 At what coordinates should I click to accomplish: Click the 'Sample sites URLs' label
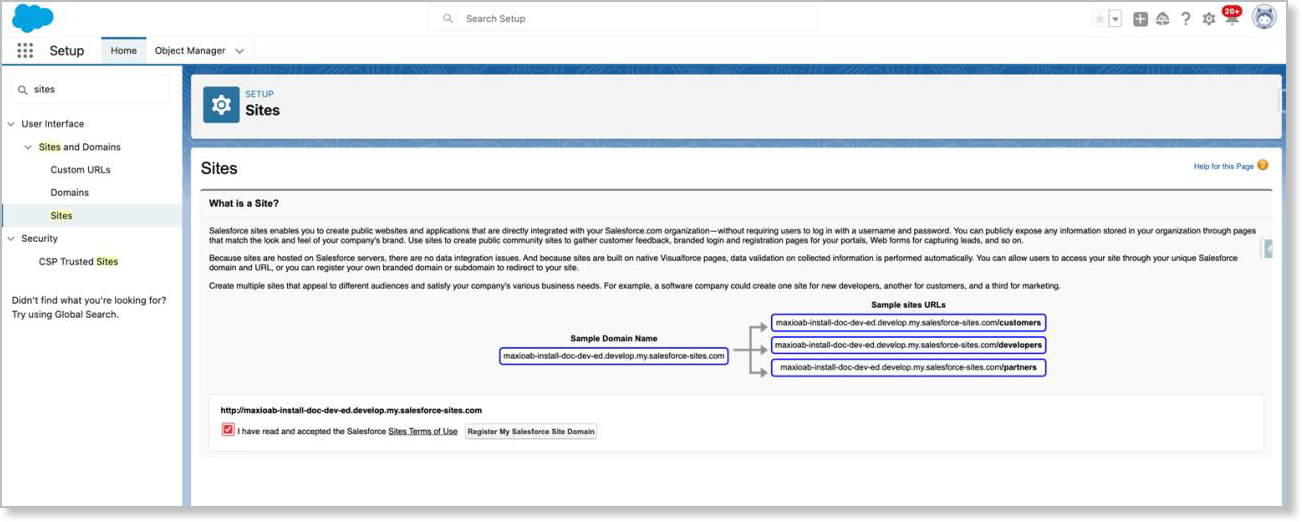[908, 305]
